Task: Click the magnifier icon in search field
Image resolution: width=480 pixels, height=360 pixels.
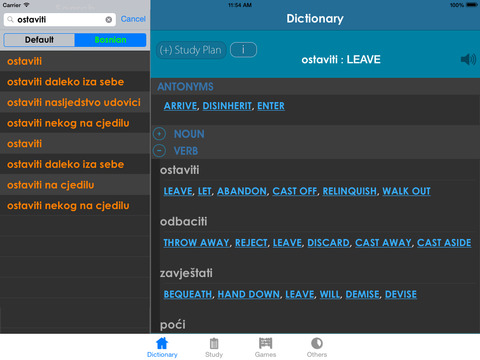Action: click(10, 20)
